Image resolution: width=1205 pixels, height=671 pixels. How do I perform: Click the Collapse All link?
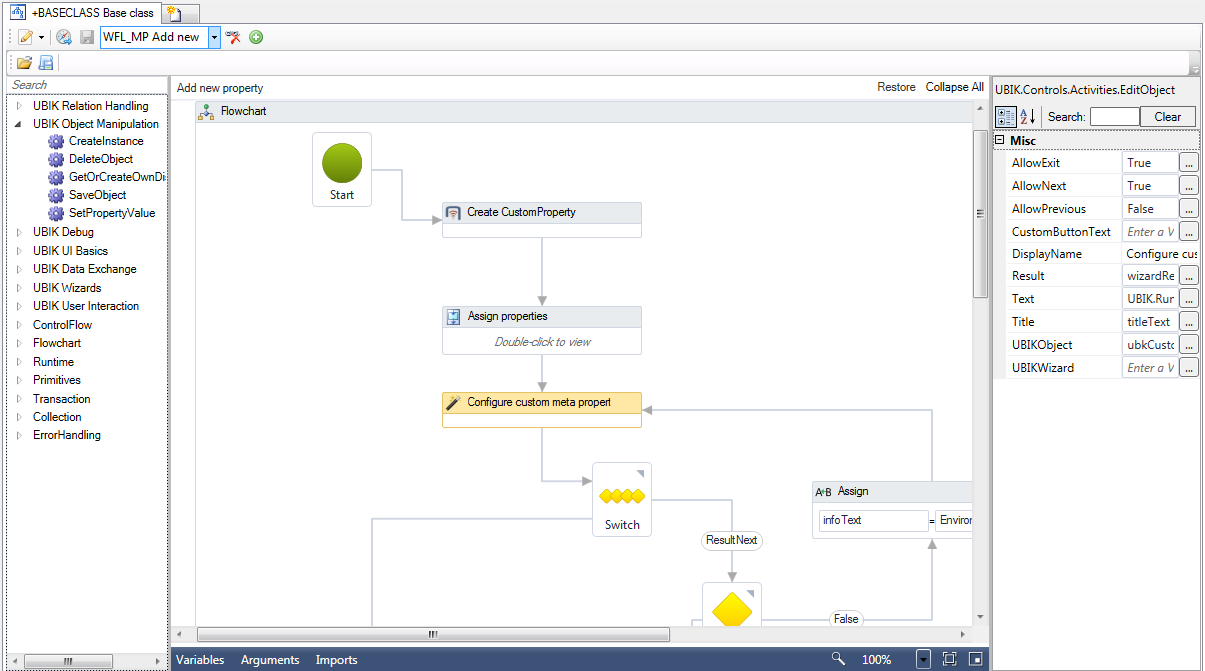click(954, 87)
